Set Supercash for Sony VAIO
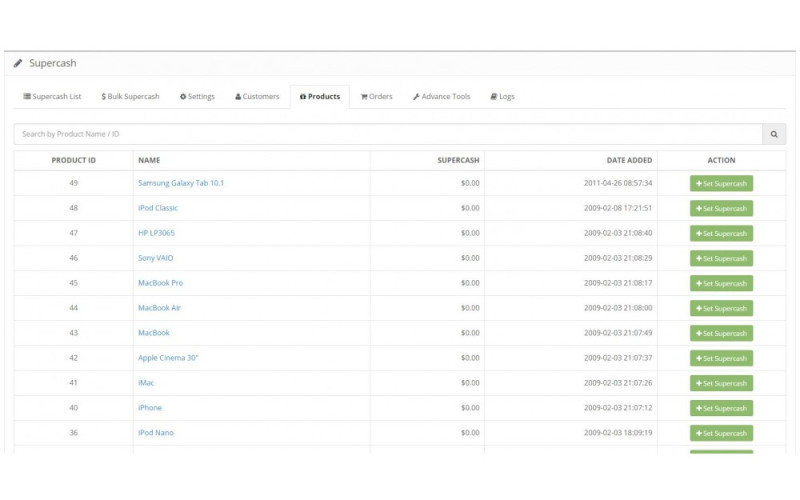800x500 pixels. click(721, 259)
